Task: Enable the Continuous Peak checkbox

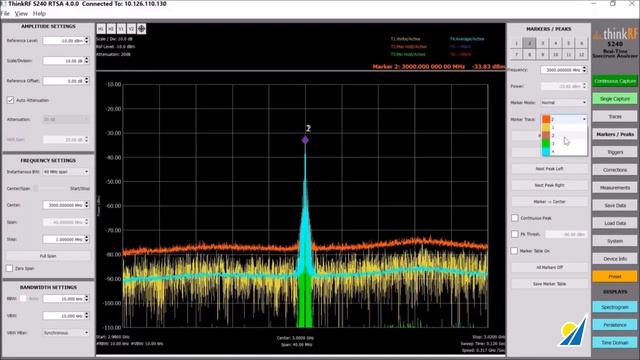Action: coord(515,218)
